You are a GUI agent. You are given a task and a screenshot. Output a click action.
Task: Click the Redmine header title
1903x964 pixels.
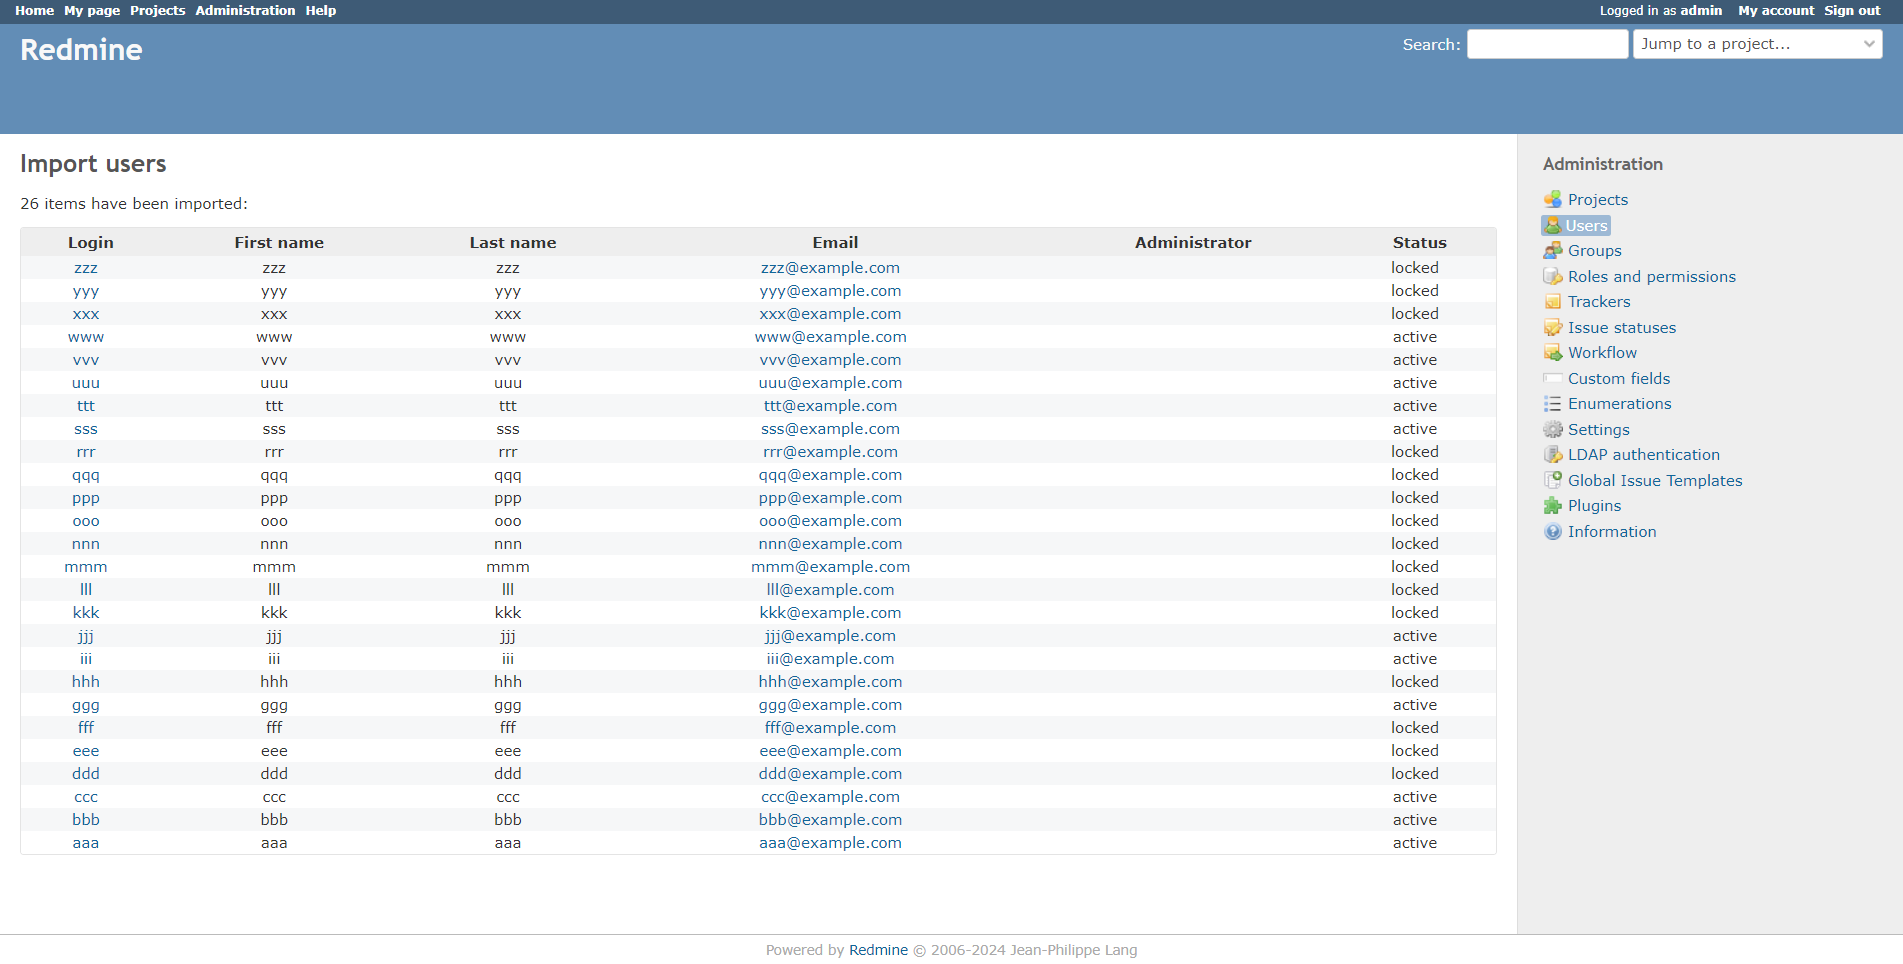(81, 50)
